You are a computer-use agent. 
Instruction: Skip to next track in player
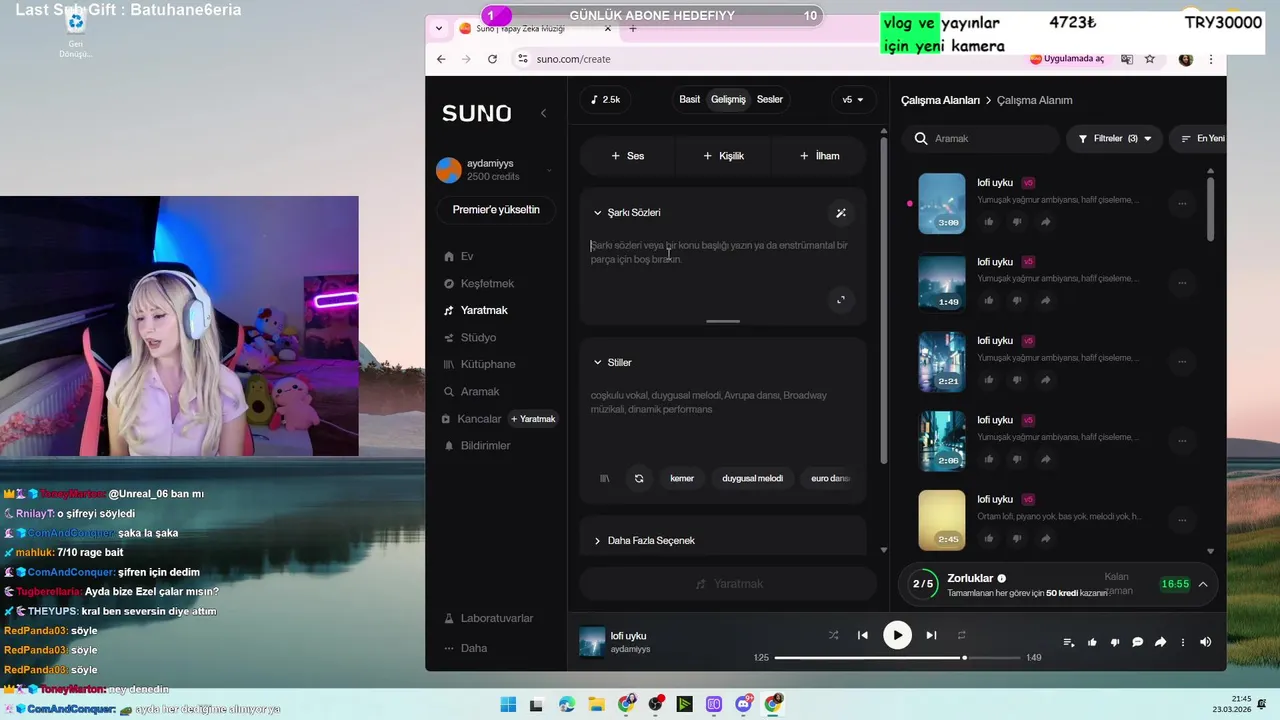[x=931, y=635]
